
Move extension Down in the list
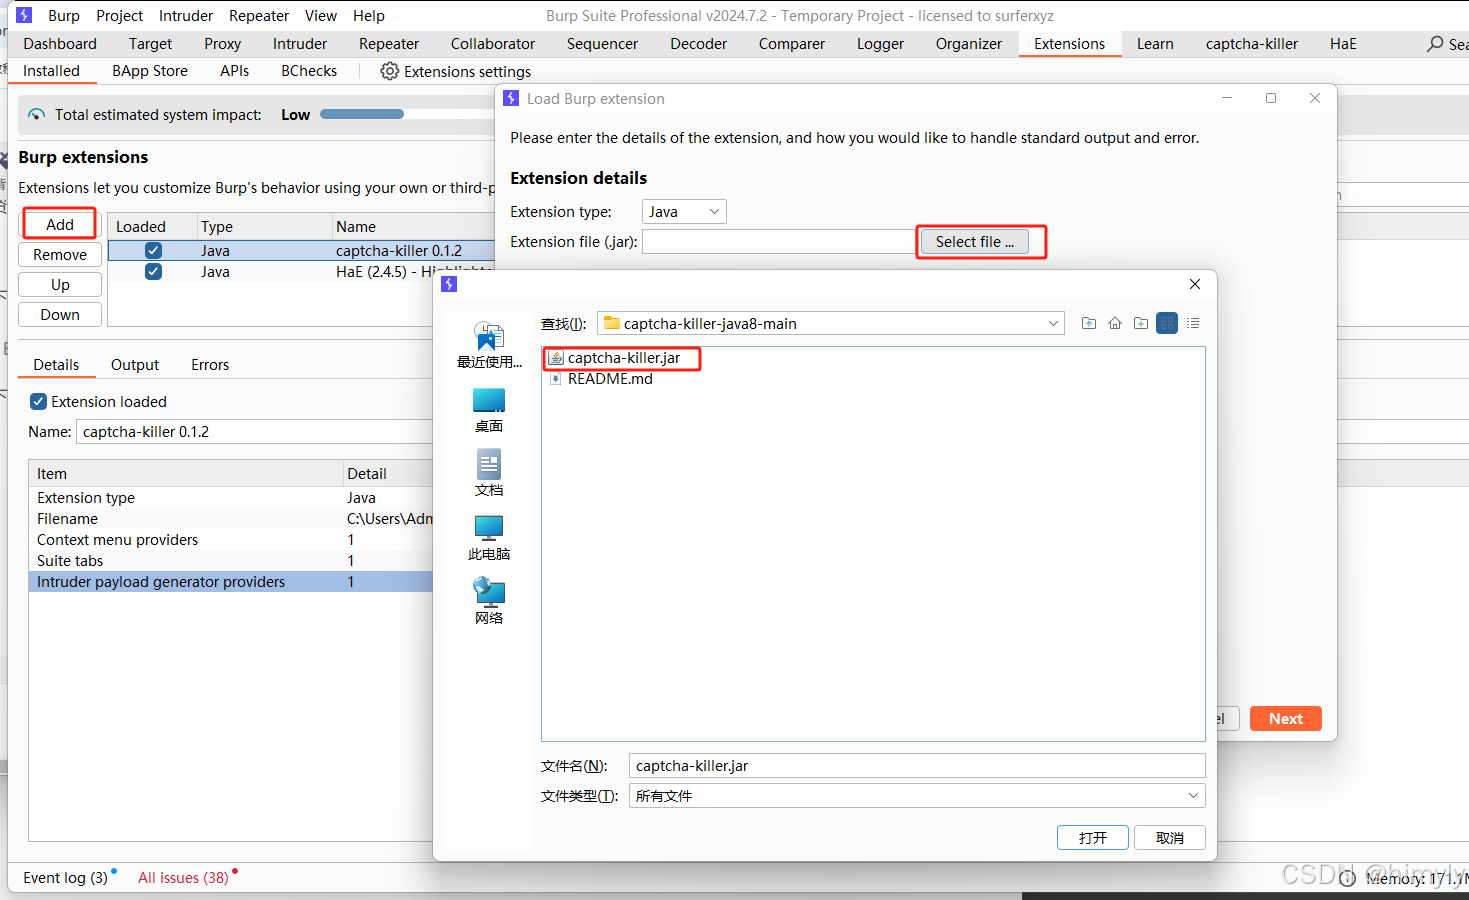[60, 315]
